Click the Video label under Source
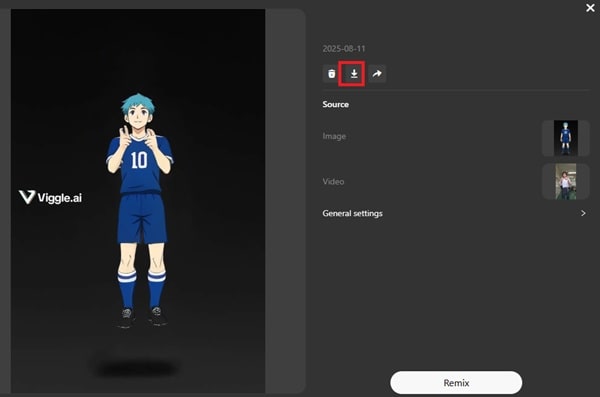Image resolution: width=600 pixels, height=397 pixels. [x=333, y=181]
